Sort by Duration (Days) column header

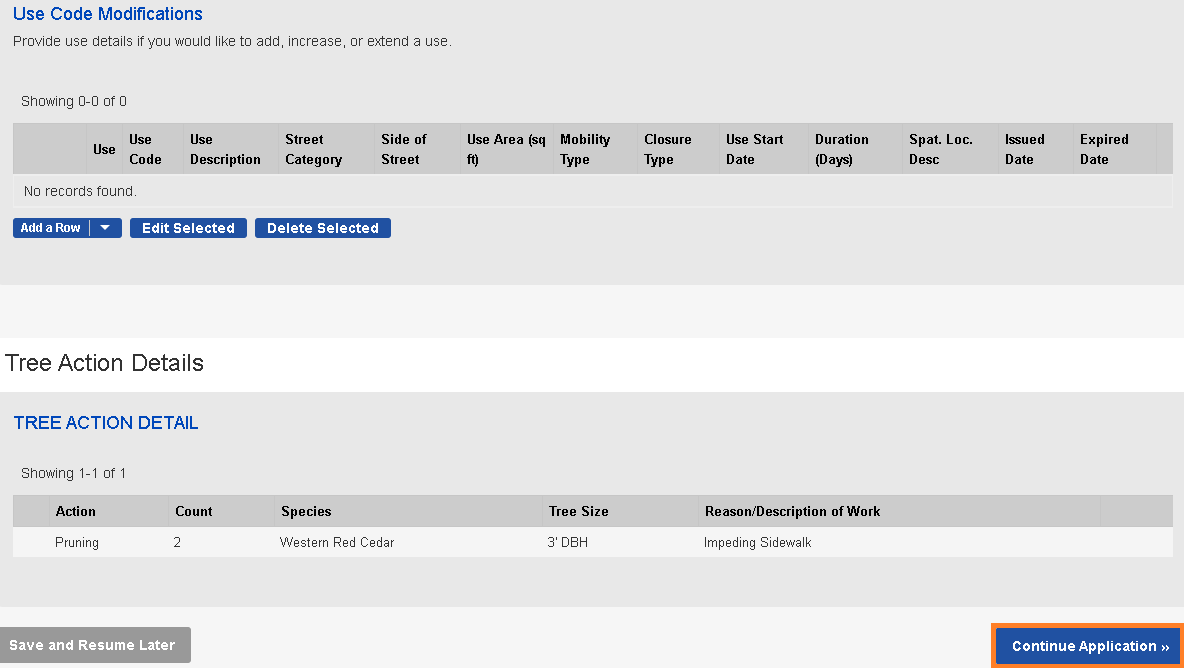click(841, 149)
